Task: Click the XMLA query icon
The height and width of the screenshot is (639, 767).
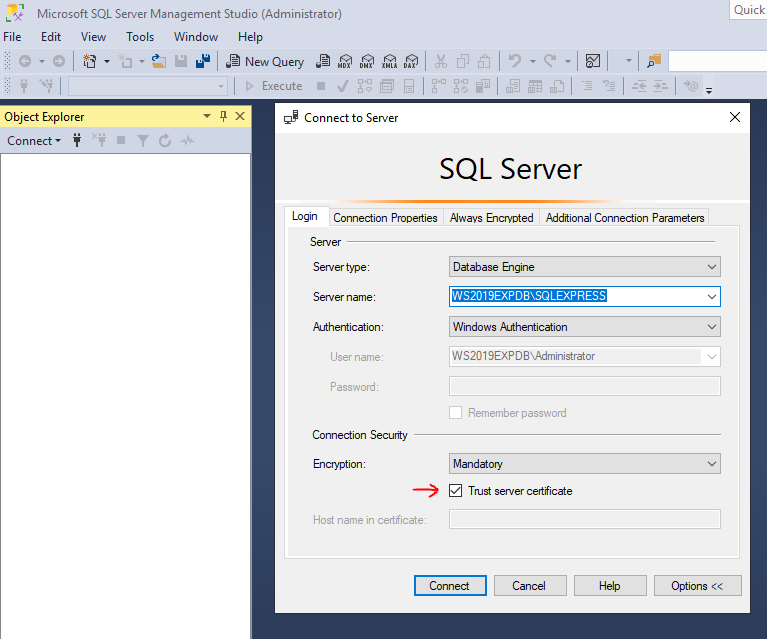Action: click(389, 61)
